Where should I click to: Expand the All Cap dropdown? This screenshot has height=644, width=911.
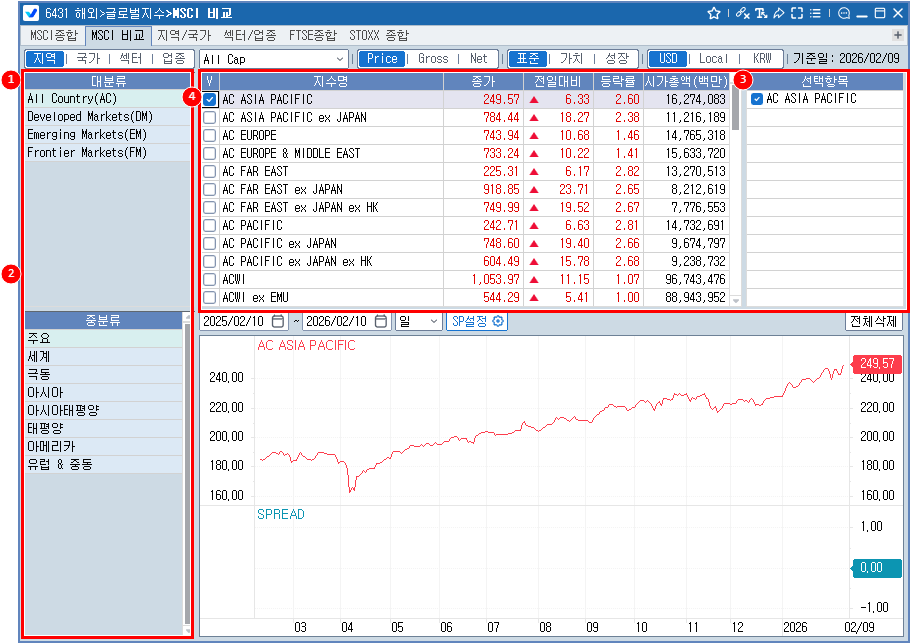340,59
